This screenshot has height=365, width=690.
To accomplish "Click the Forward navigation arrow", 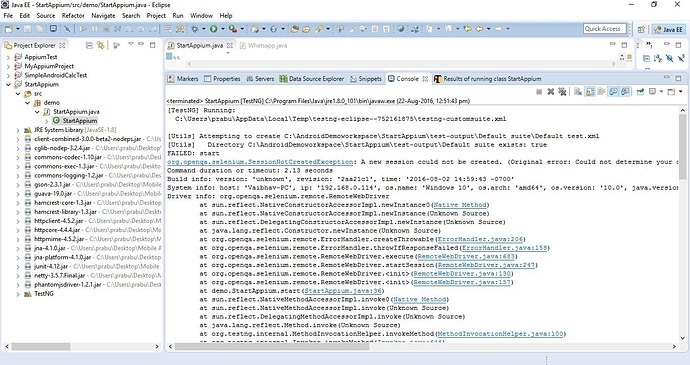I will click(x=498, y=29).
